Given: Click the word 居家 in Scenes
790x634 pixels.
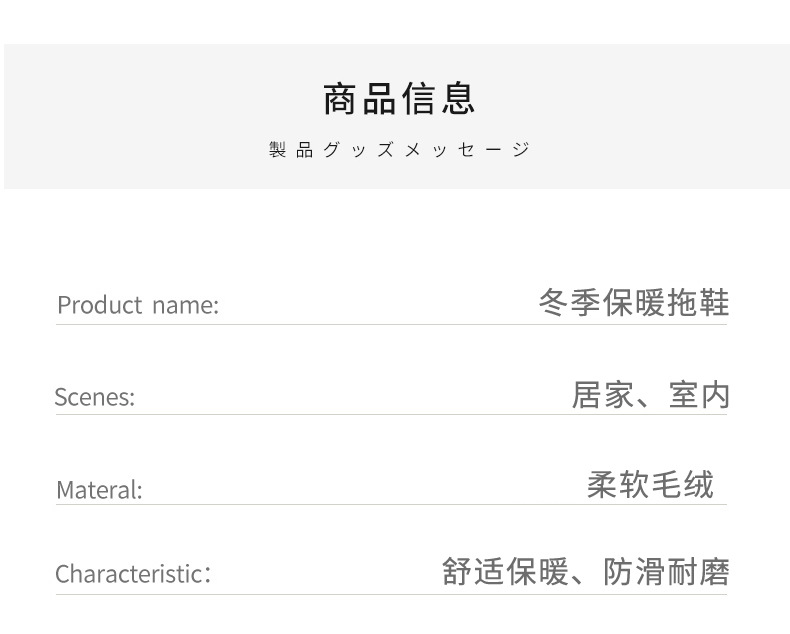Looking at the screenshot, I should (x=602, y=395).
